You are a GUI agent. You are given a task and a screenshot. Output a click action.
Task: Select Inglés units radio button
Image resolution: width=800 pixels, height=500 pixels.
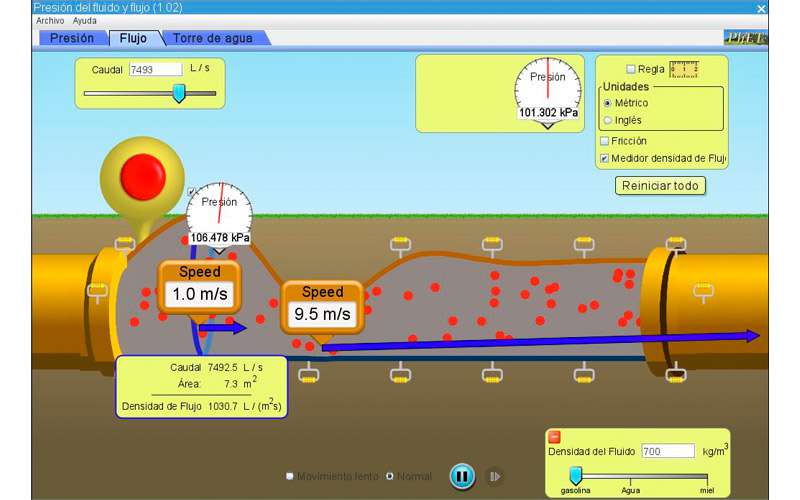tap(607, 120)
